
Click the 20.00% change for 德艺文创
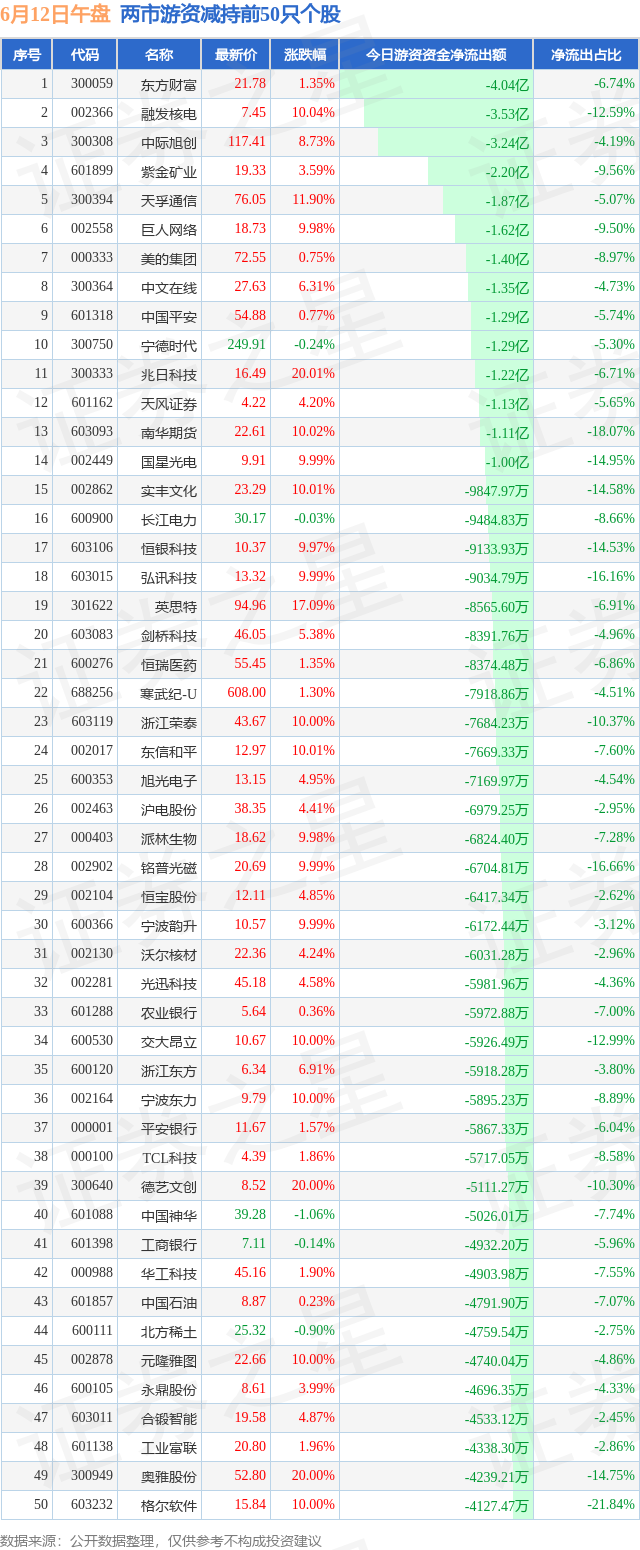313,1186
